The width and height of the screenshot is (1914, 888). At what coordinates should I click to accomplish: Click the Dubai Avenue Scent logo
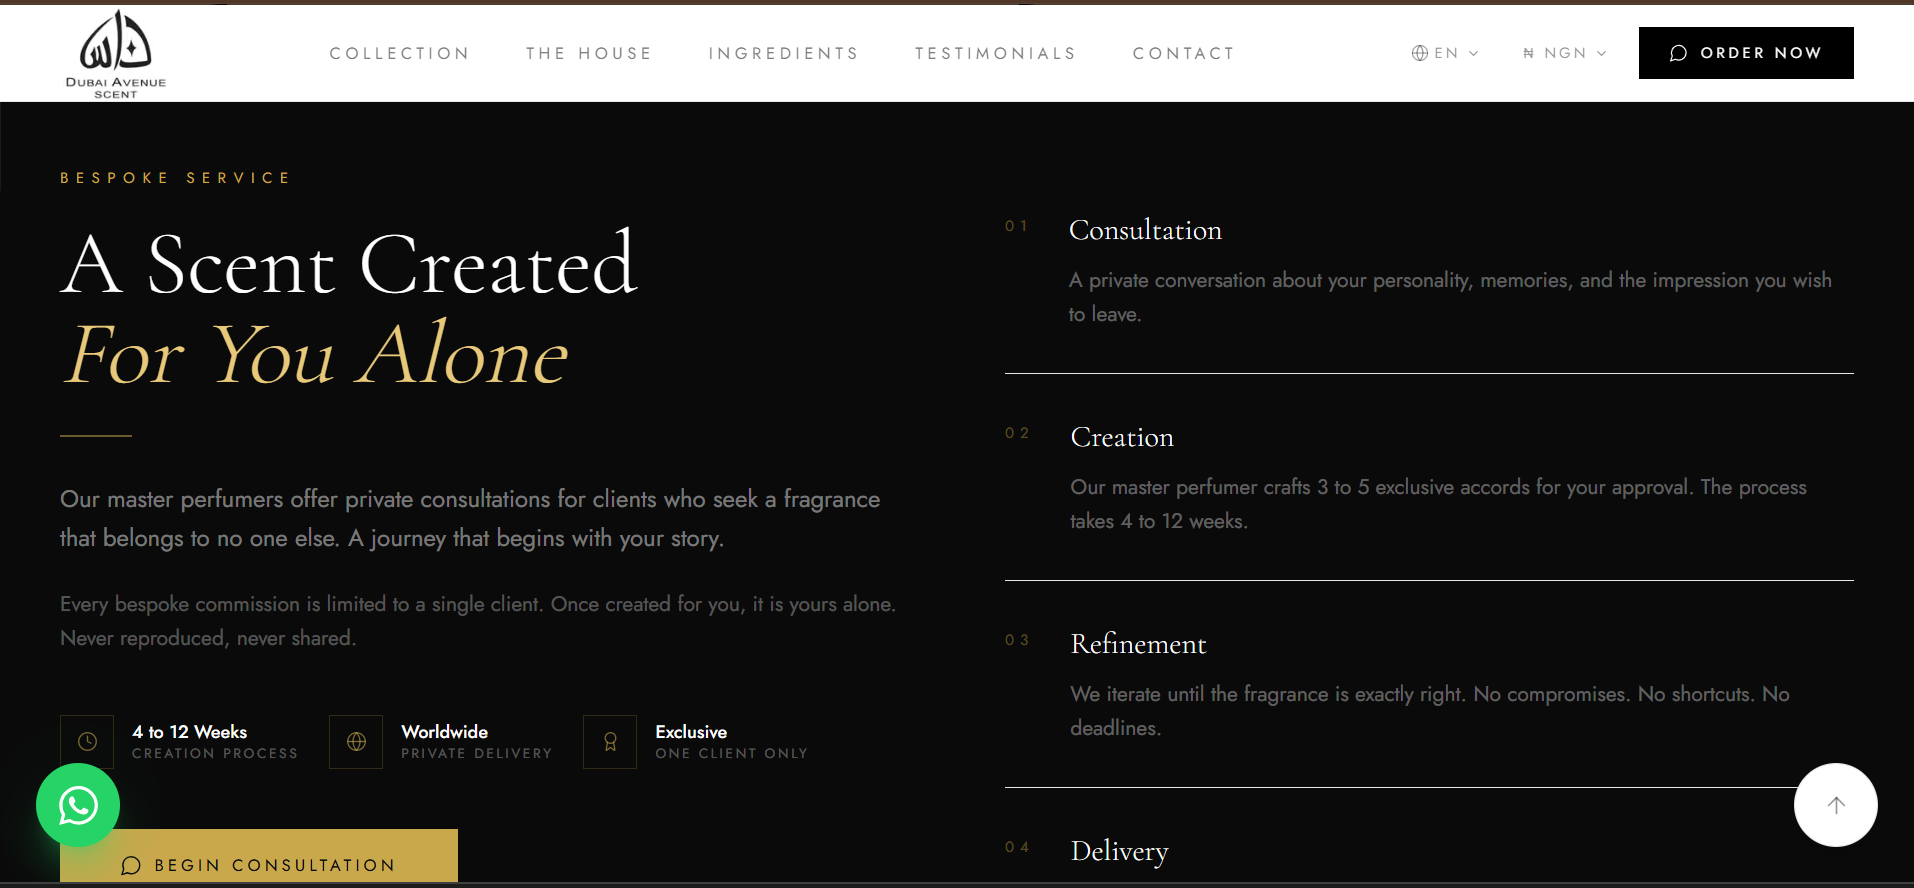pos(116,54)
